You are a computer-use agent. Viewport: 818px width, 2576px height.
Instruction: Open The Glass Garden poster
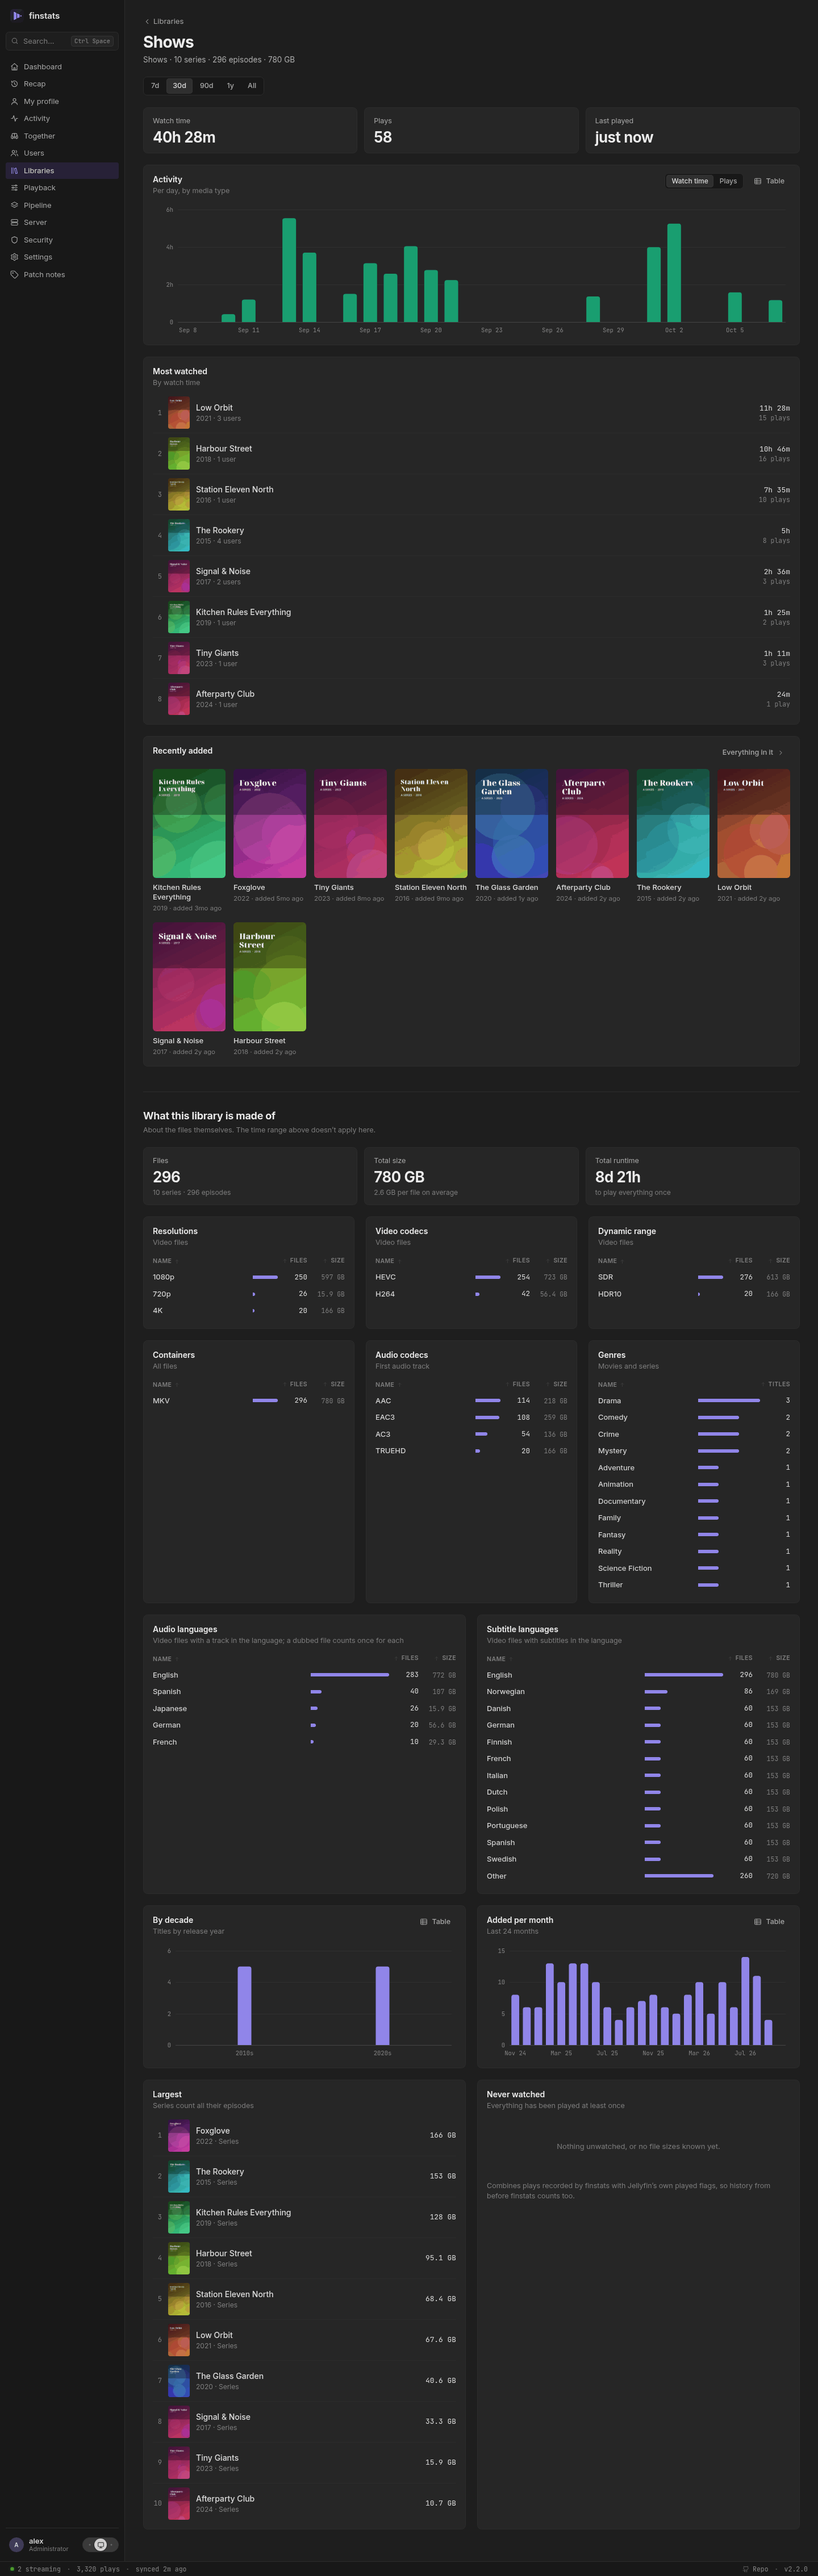[x=511, y=824]
